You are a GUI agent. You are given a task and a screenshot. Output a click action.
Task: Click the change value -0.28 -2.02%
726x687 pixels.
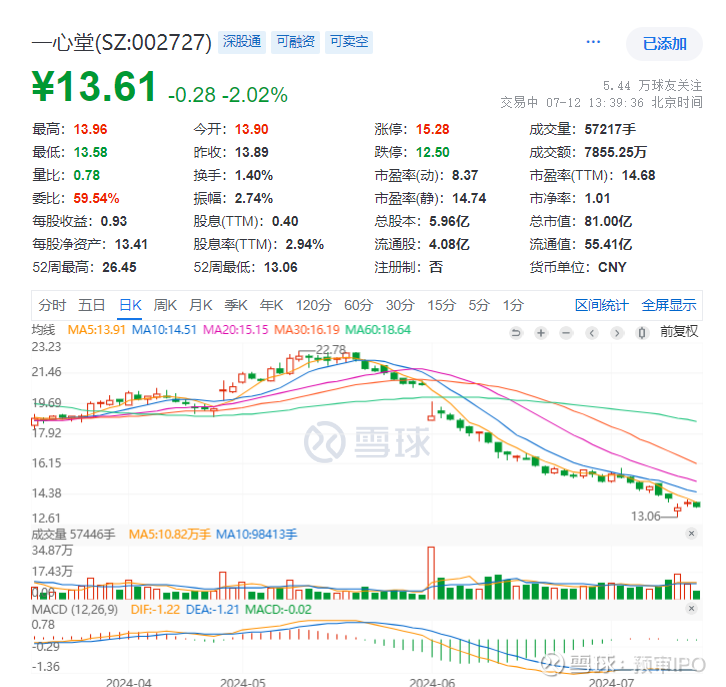[x=228, y=95]
